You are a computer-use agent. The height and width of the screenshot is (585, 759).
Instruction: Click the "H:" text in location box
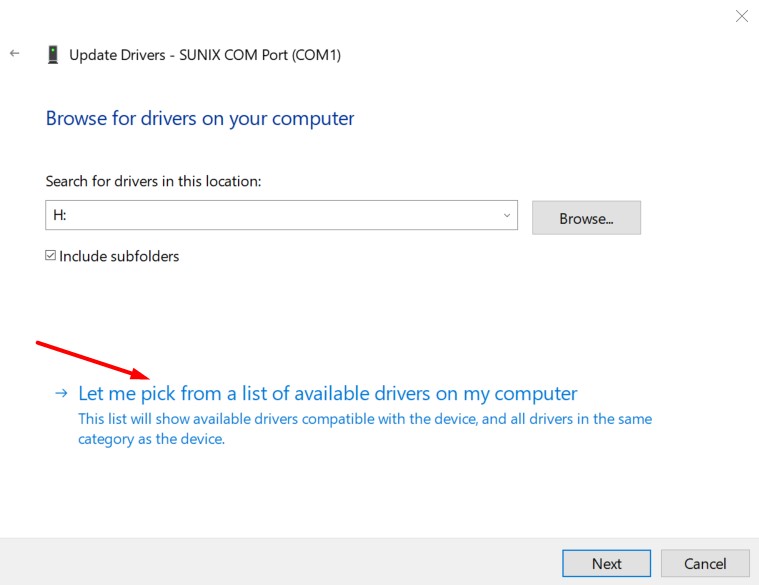[x=60, y=215]
